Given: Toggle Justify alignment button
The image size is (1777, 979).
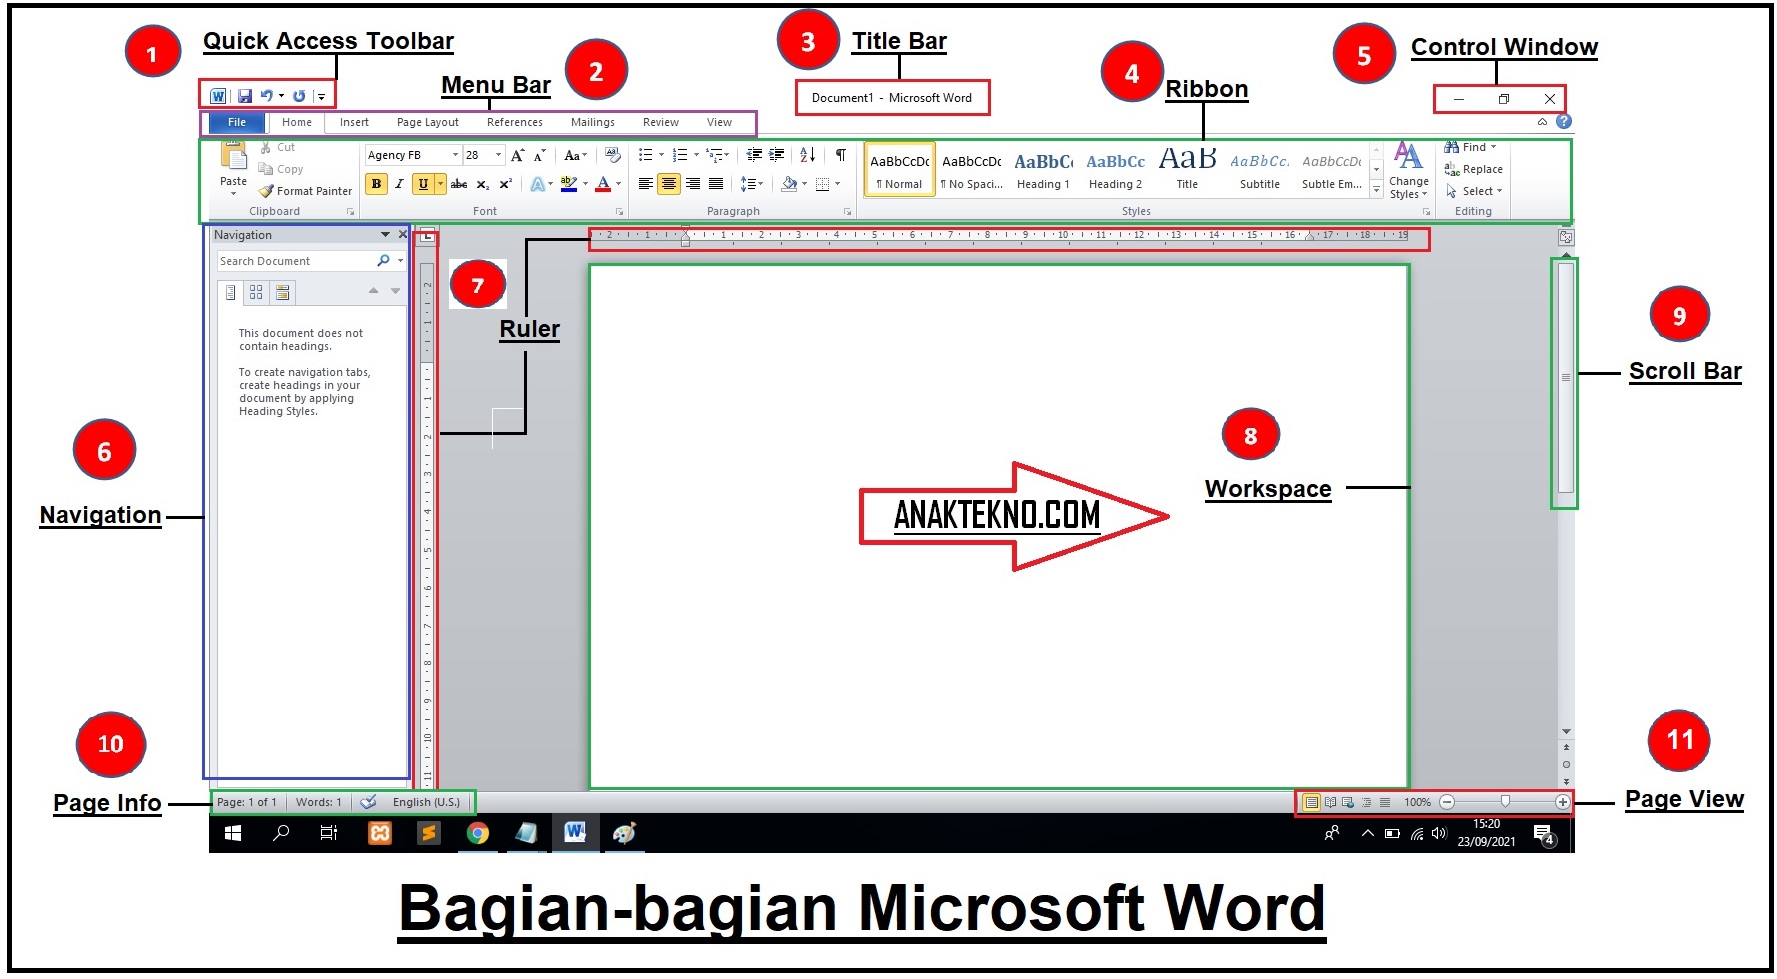Looking at the screenshot, I should click(x=716, y=184).
